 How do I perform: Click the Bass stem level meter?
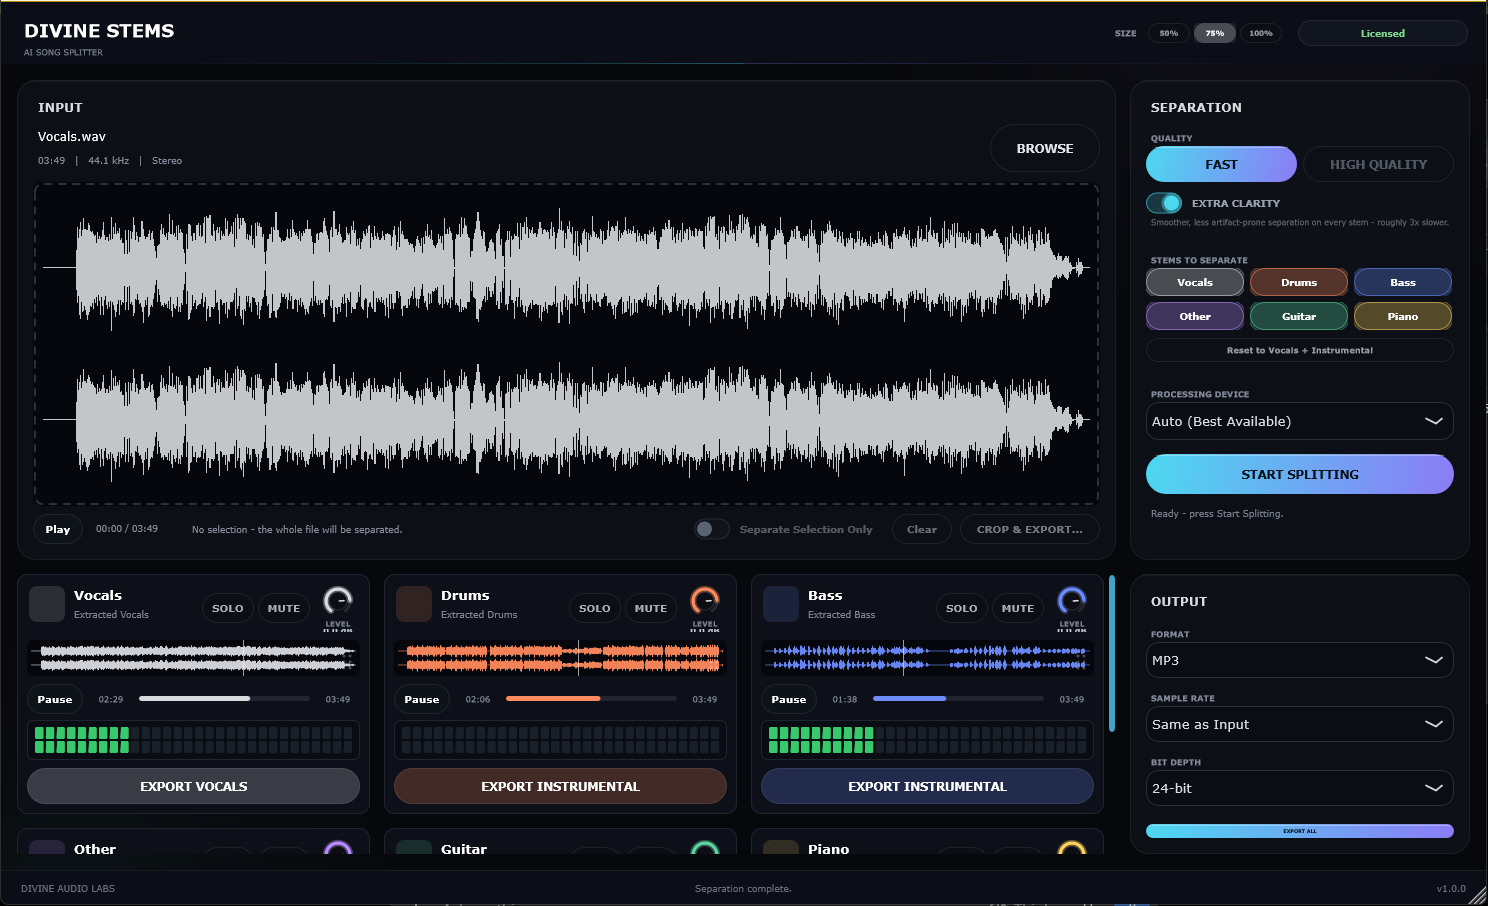click(x=928, y=740)
